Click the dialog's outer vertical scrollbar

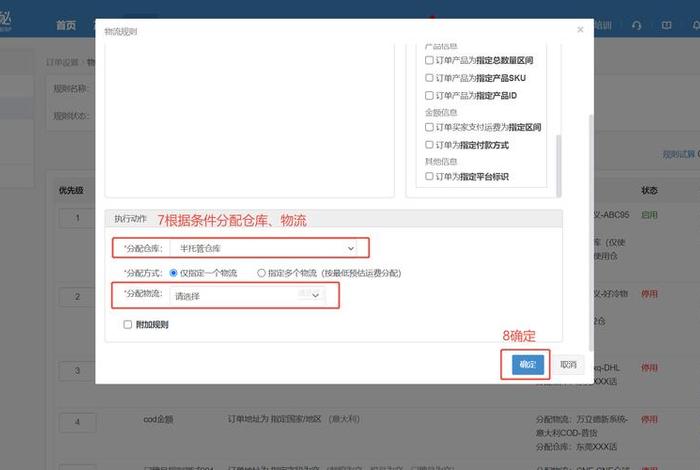(591, 232)
